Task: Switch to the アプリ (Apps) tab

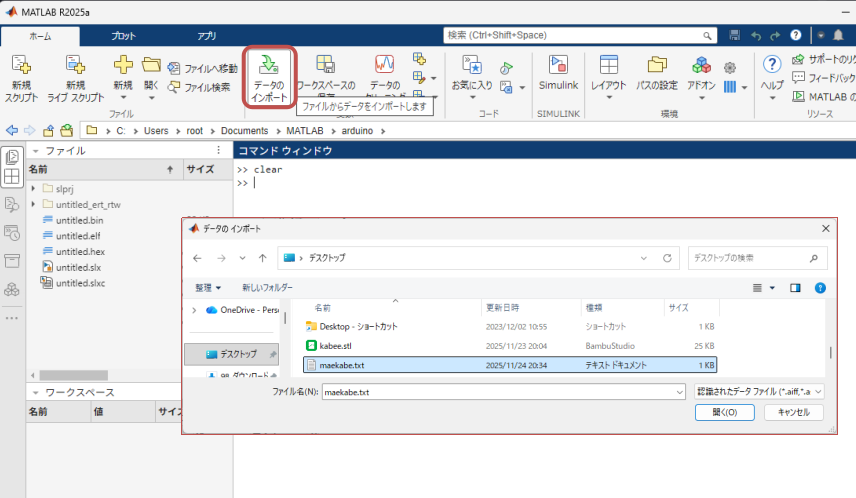Action: (206, 36)
